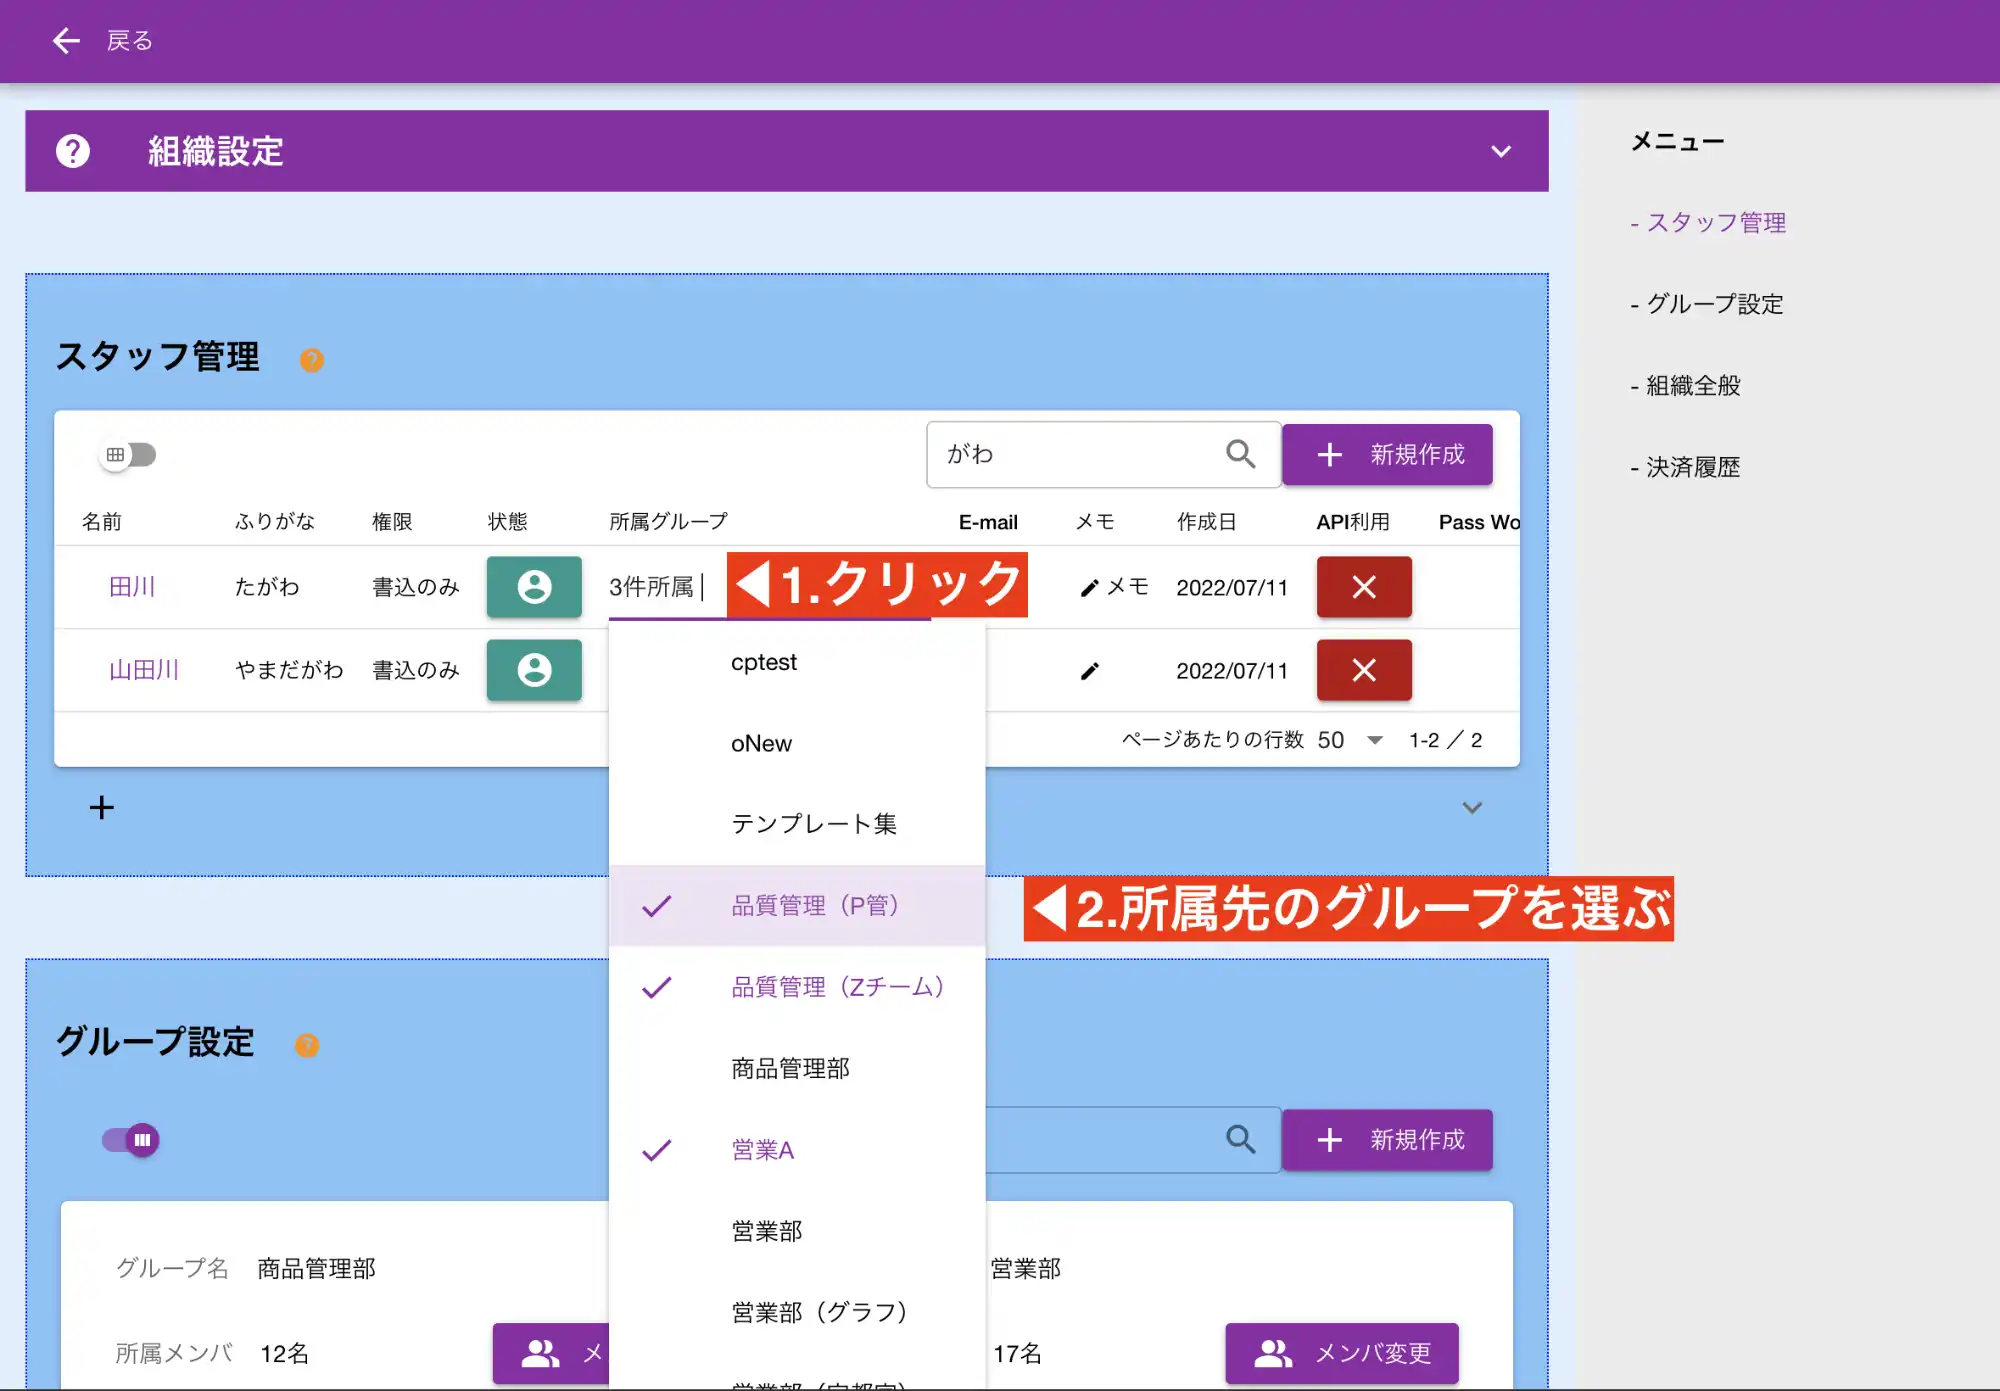Click the orange help icon next to スタッフ管理

pos(313,360)
